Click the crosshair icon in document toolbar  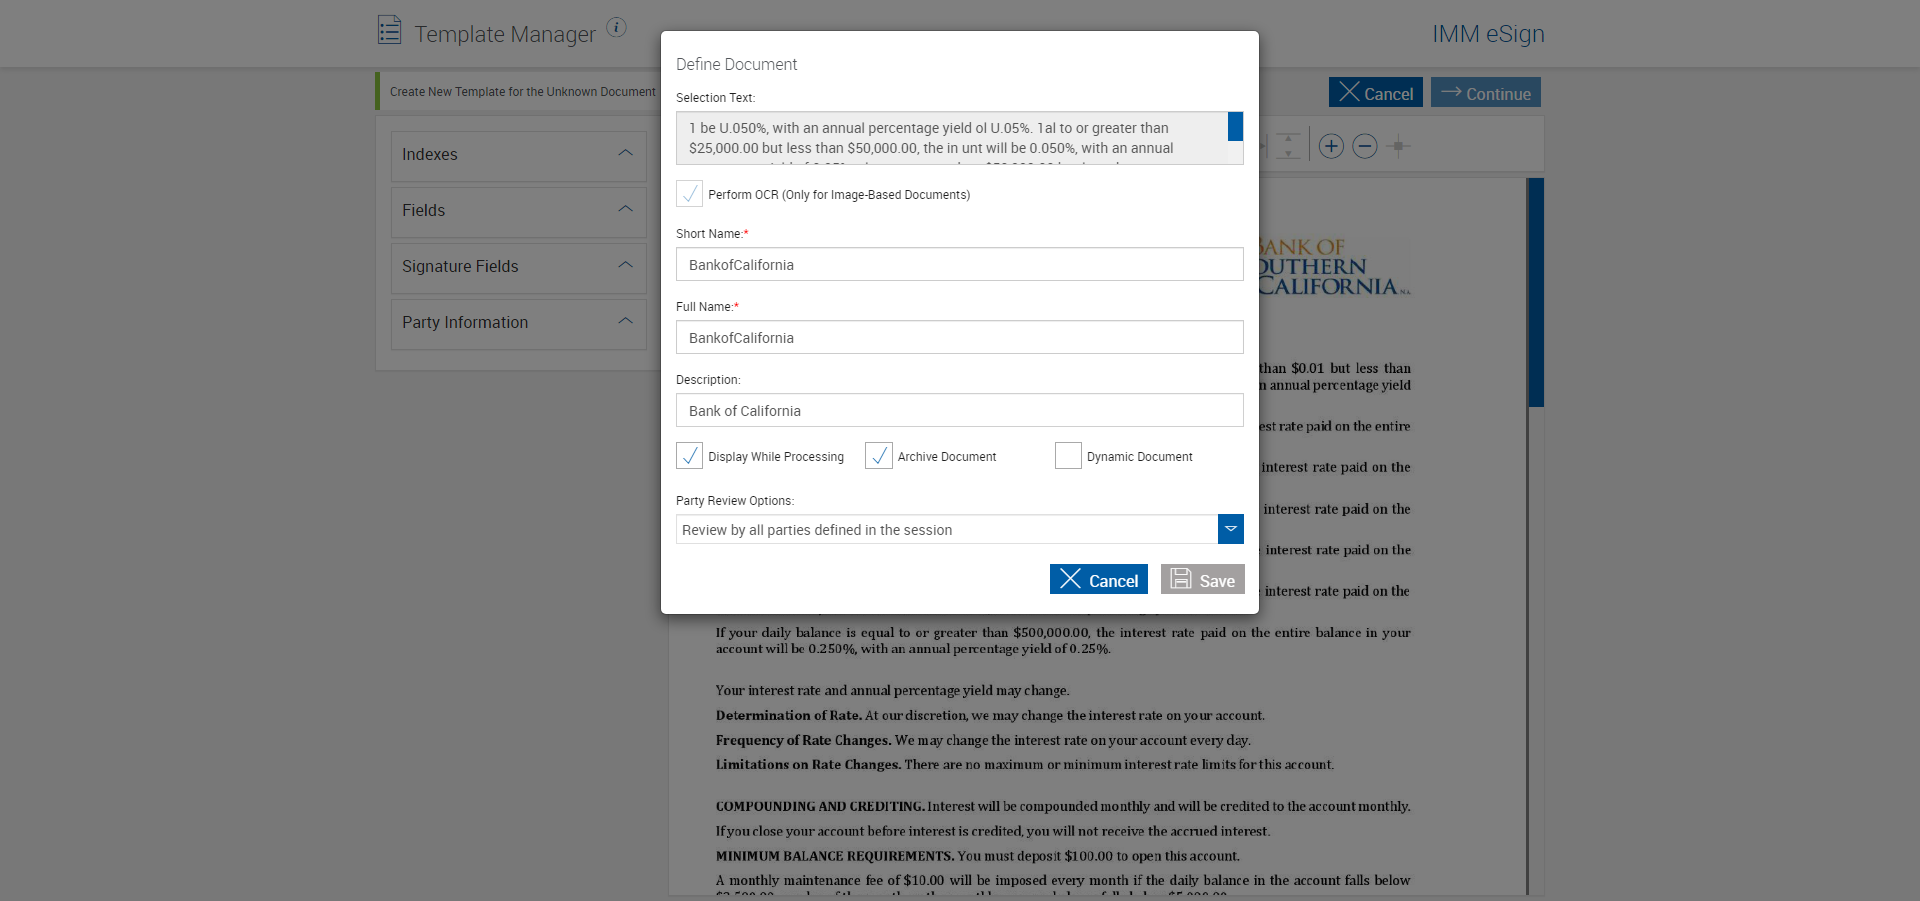click(1399, 146)
